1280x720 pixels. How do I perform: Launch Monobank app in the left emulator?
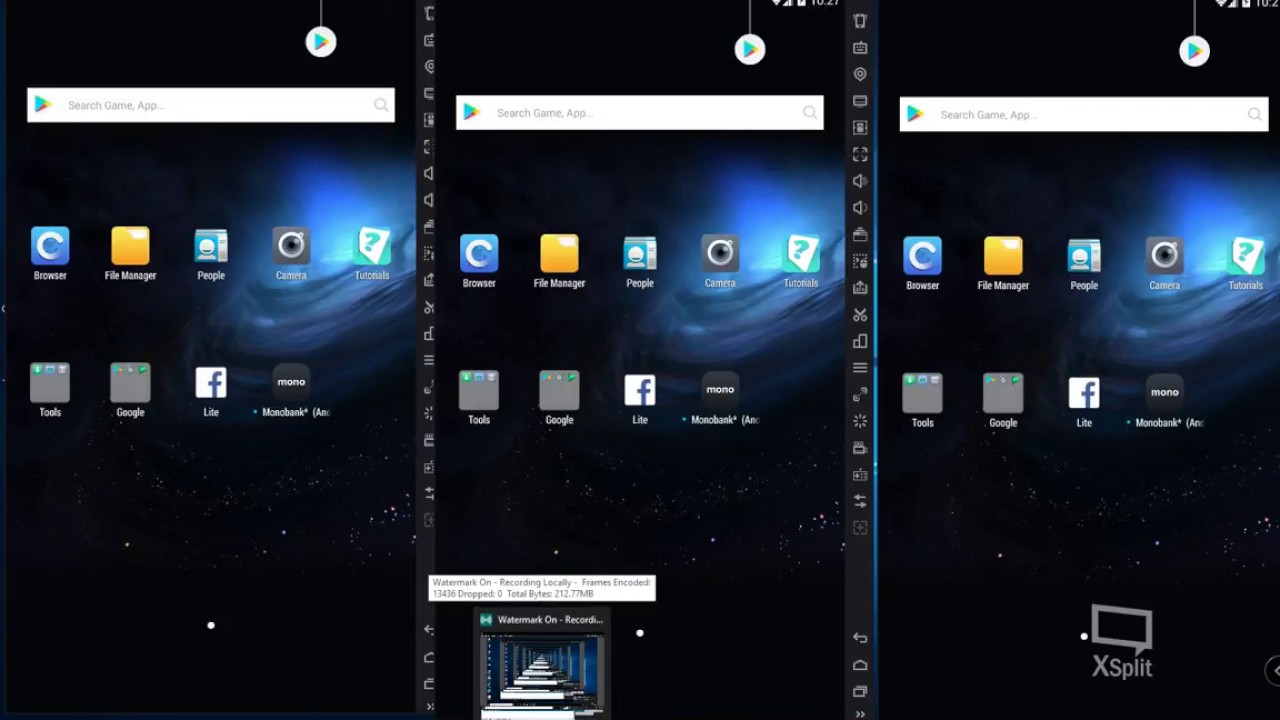[x=291, y=382]
